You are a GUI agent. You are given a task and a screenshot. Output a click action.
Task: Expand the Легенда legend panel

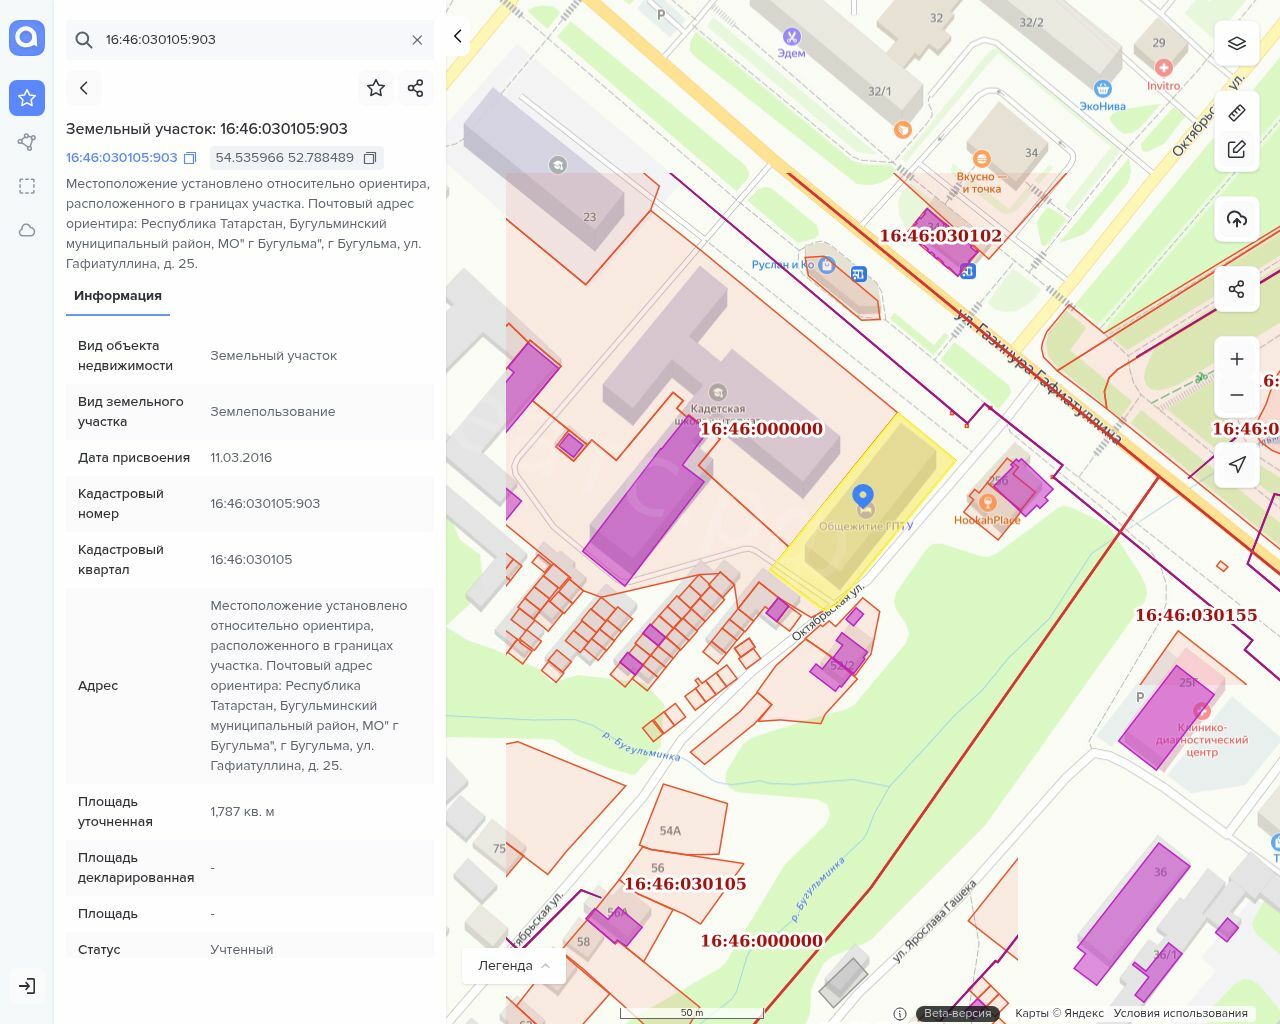click(x=514, y=965)
